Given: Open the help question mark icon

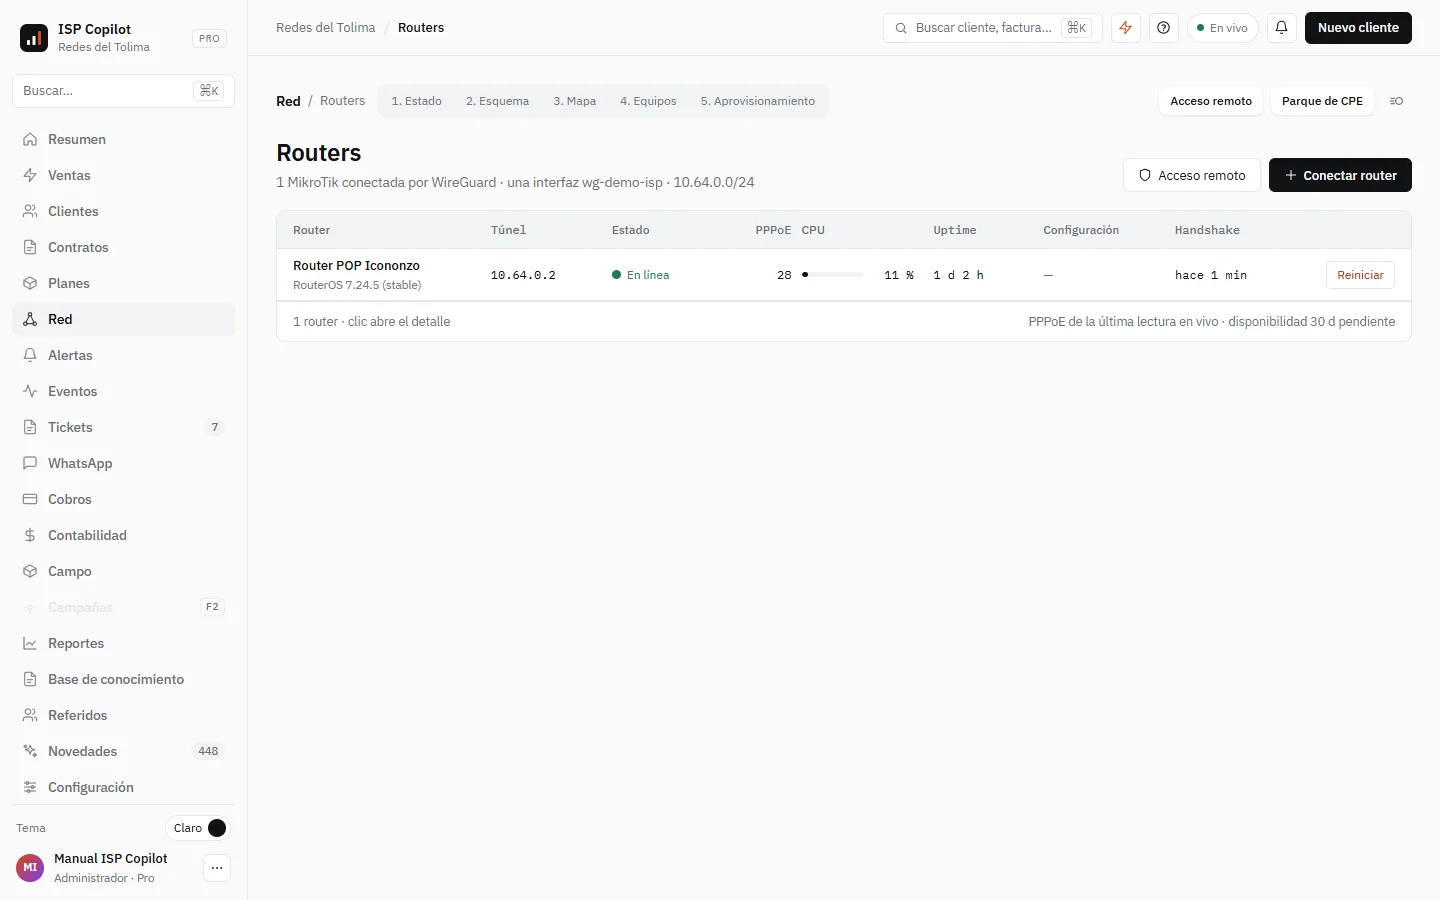Looking at the screenshot, I should tap(1163, 28).
